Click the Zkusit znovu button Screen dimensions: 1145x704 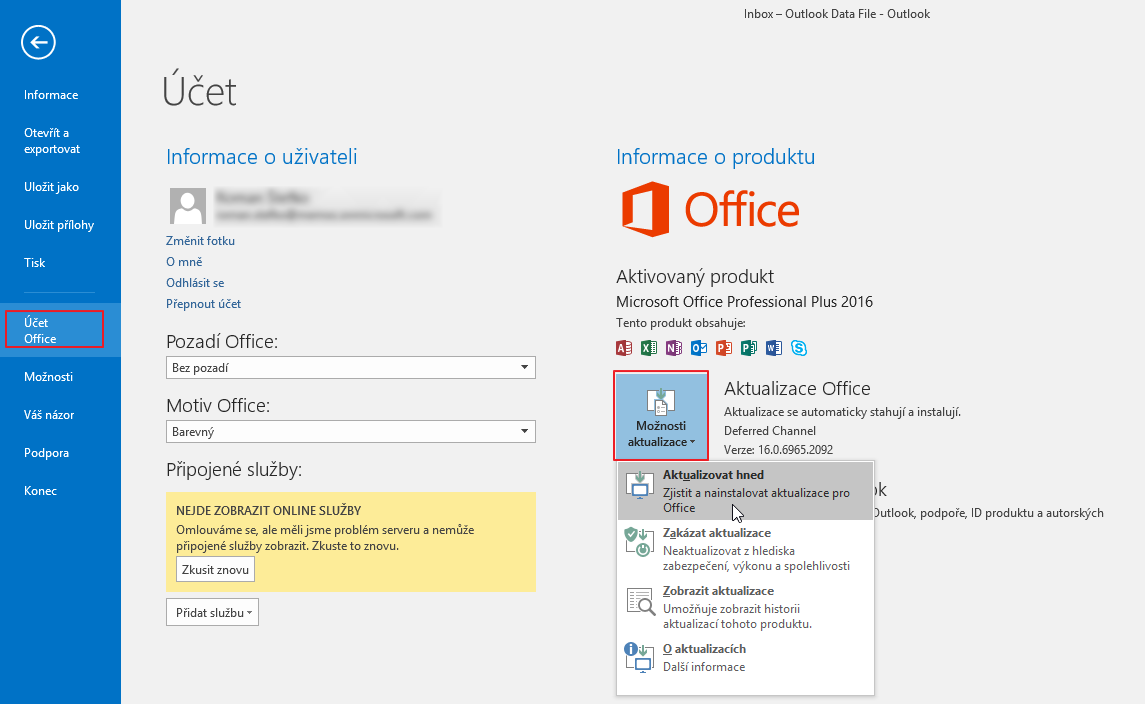coord(215,570)
